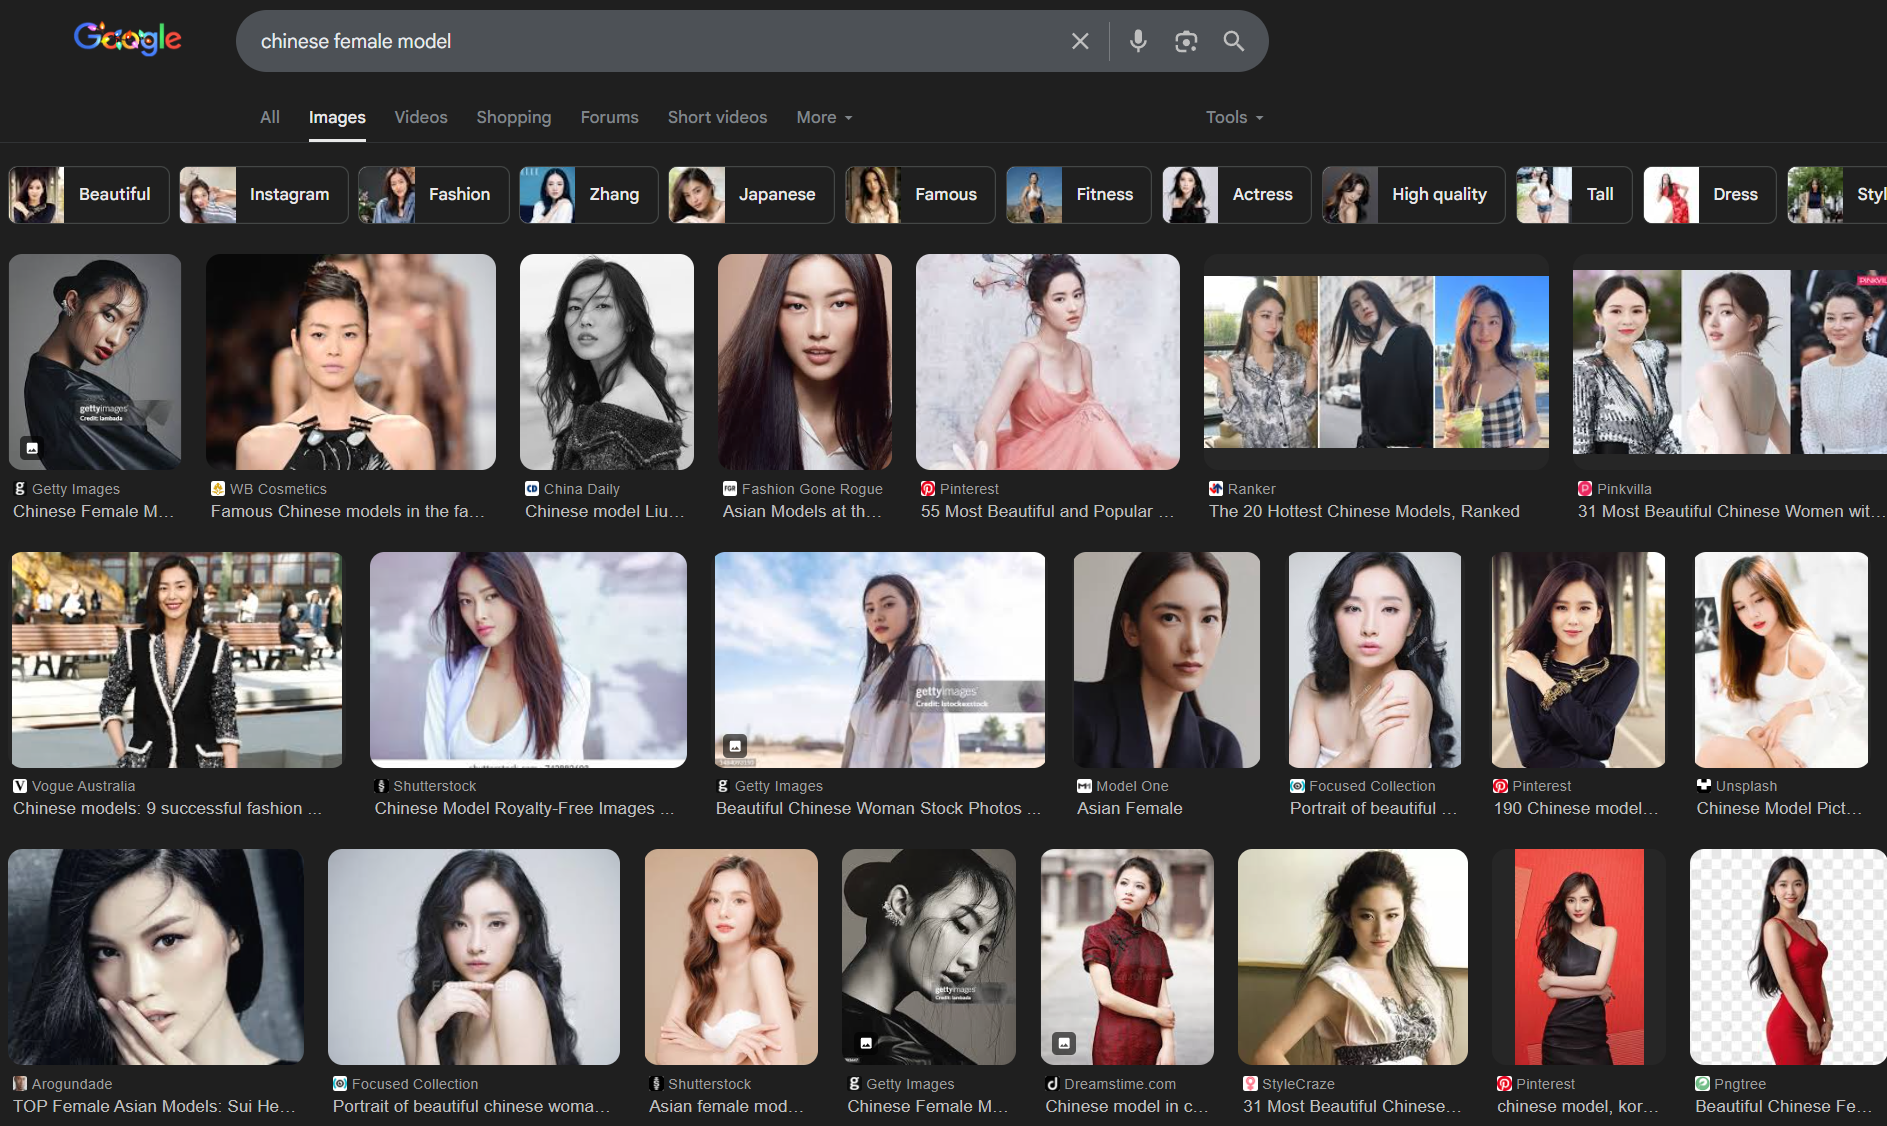1887x1126 pixels.
Task: View the Dreamstime red qipao thumbnail
Action: coord(1127,957)
